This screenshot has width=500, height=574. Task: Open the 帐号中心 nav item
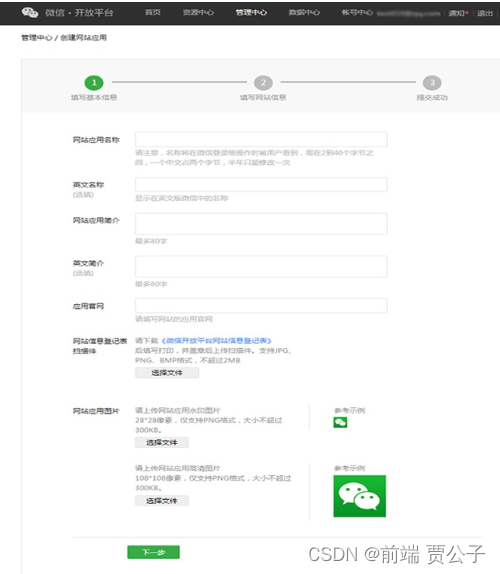tap(357, 12)
